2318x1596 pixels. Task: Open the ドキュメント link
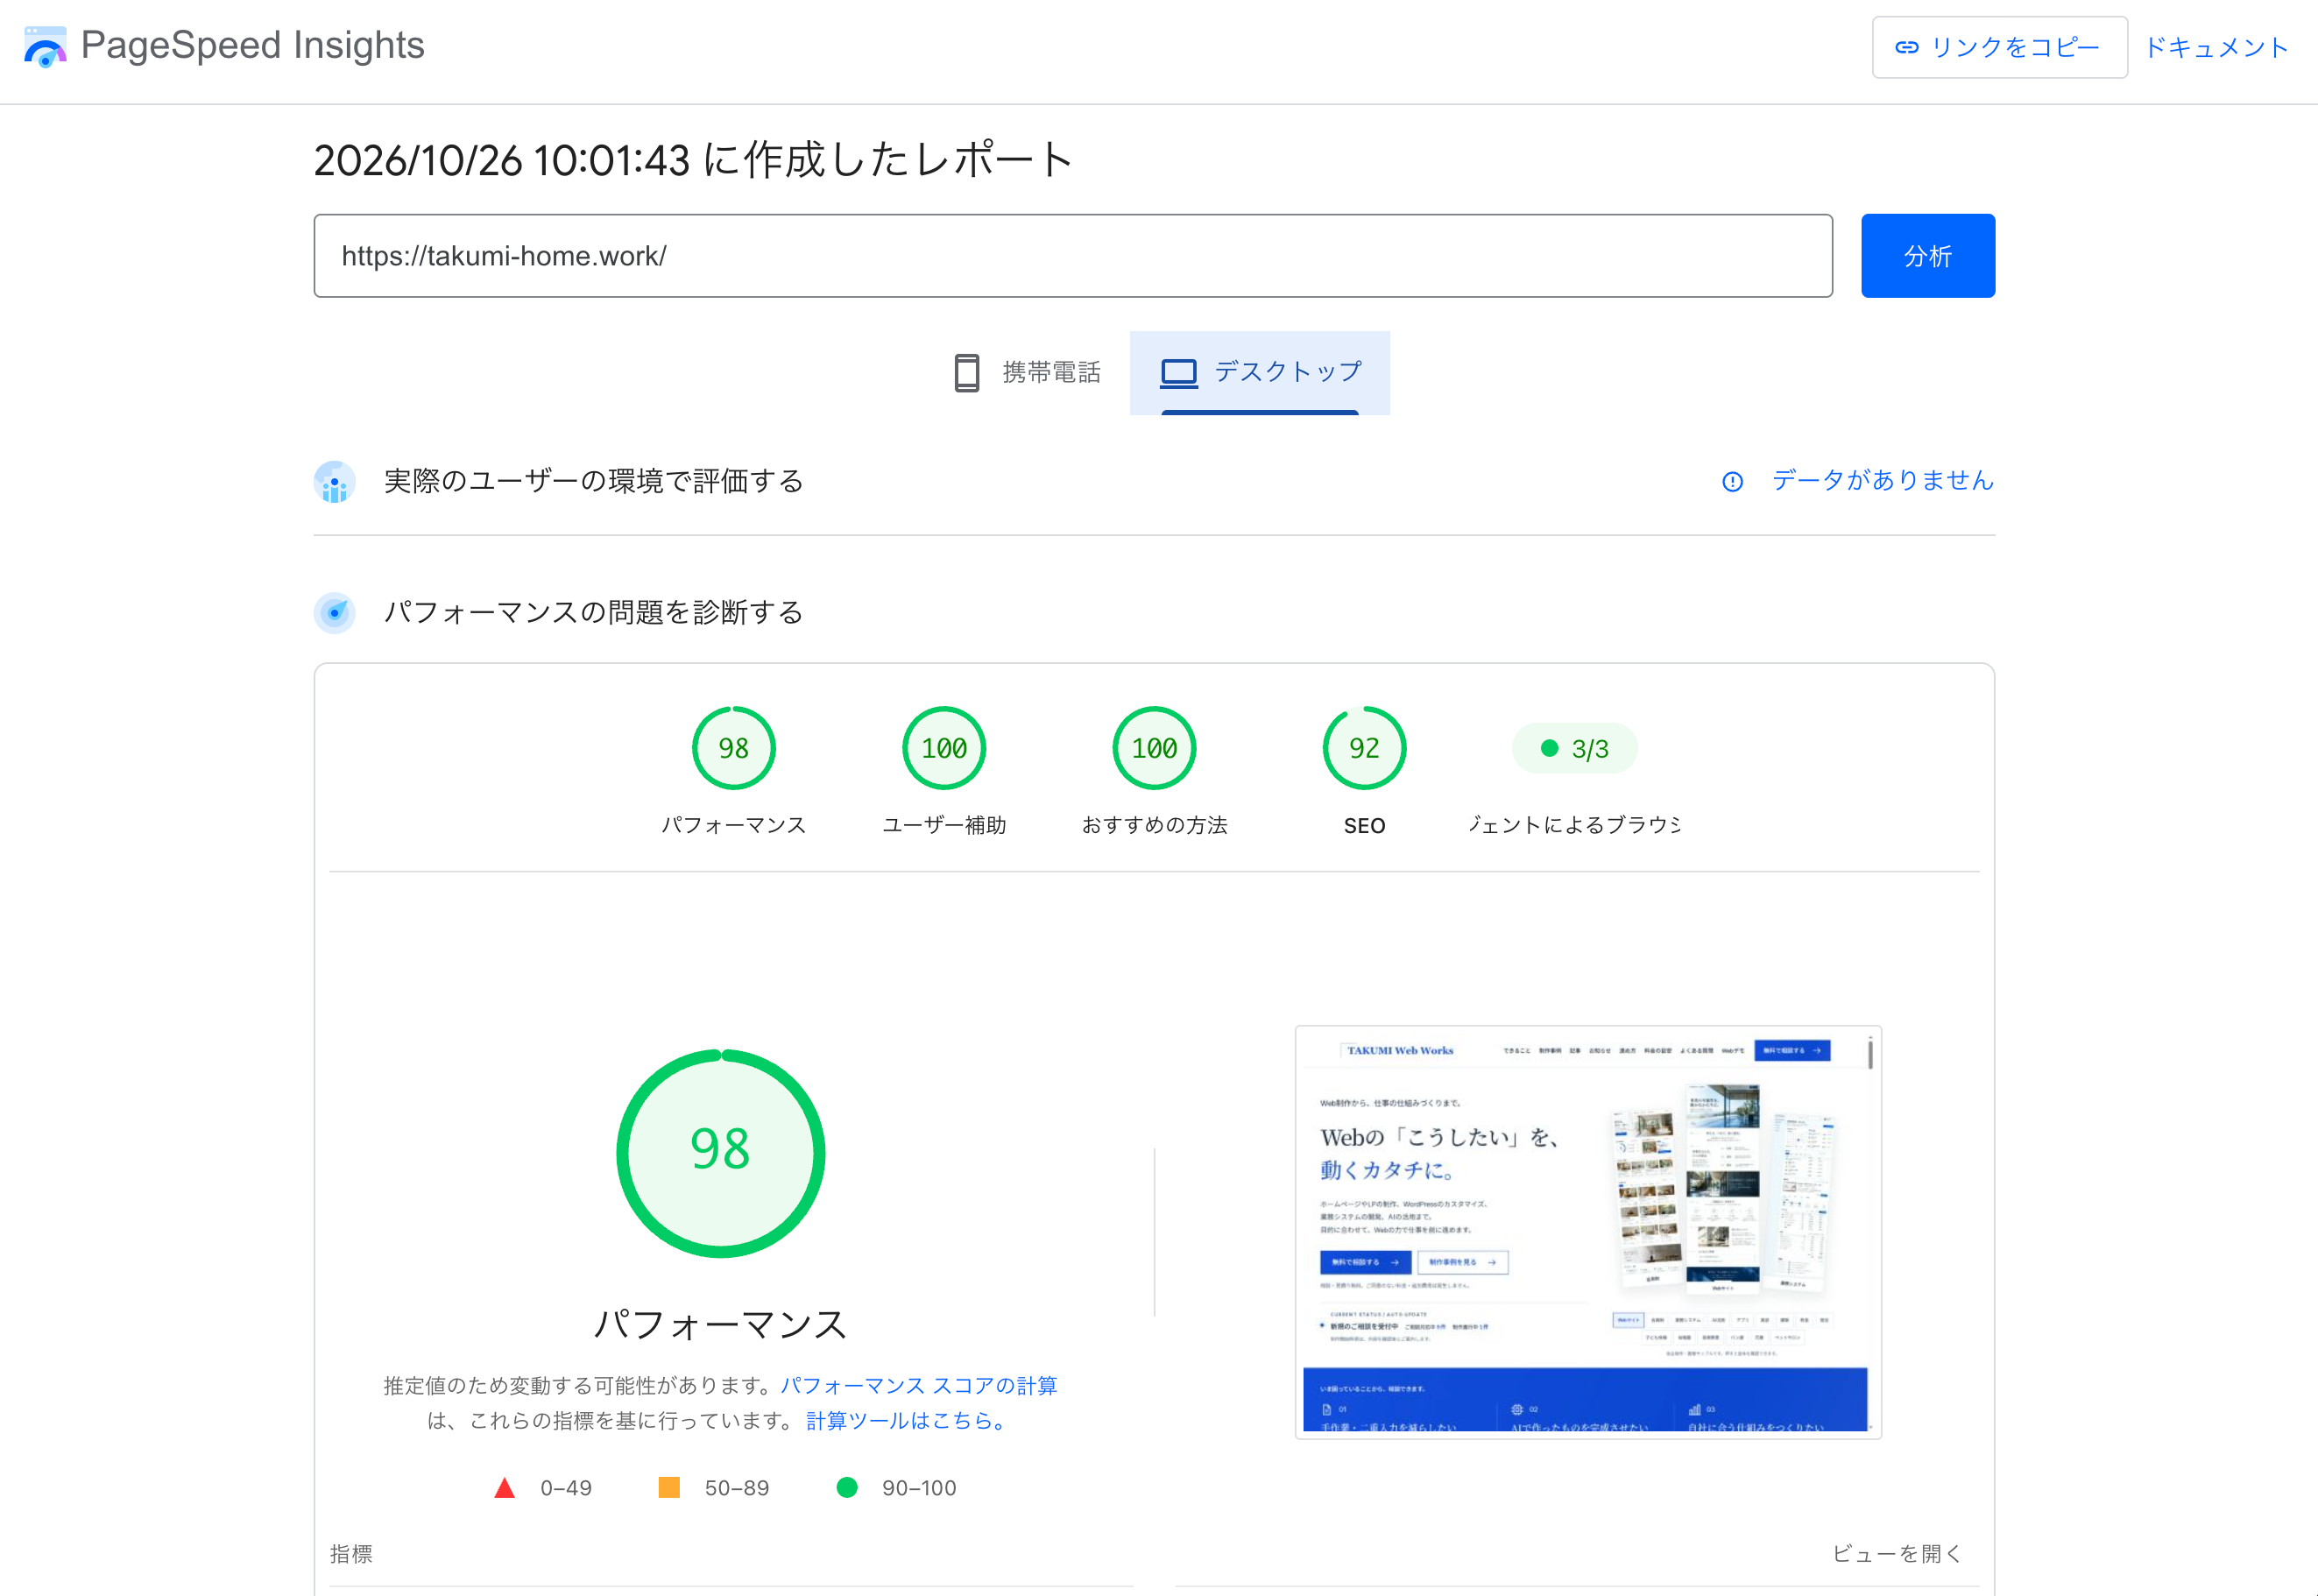click(x=2216, y=47)
